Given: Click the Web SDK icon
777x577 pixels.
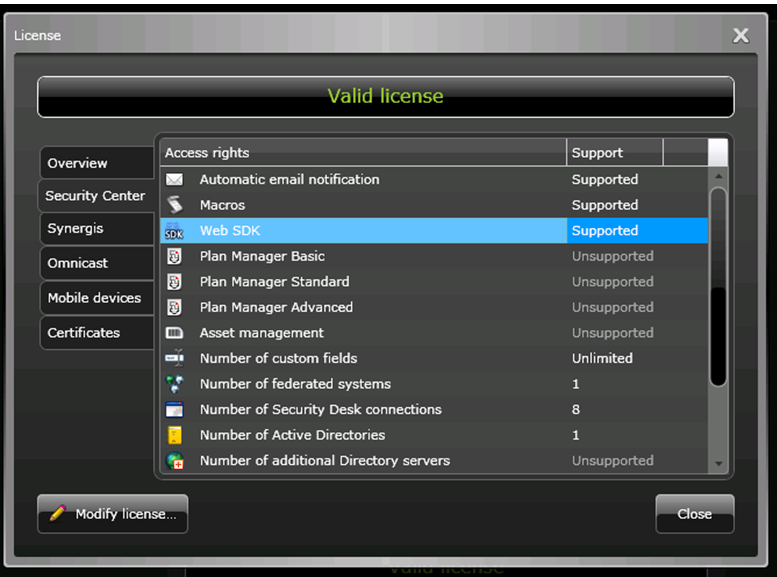Looking at the screenshot, I should [x=174, y=231].
